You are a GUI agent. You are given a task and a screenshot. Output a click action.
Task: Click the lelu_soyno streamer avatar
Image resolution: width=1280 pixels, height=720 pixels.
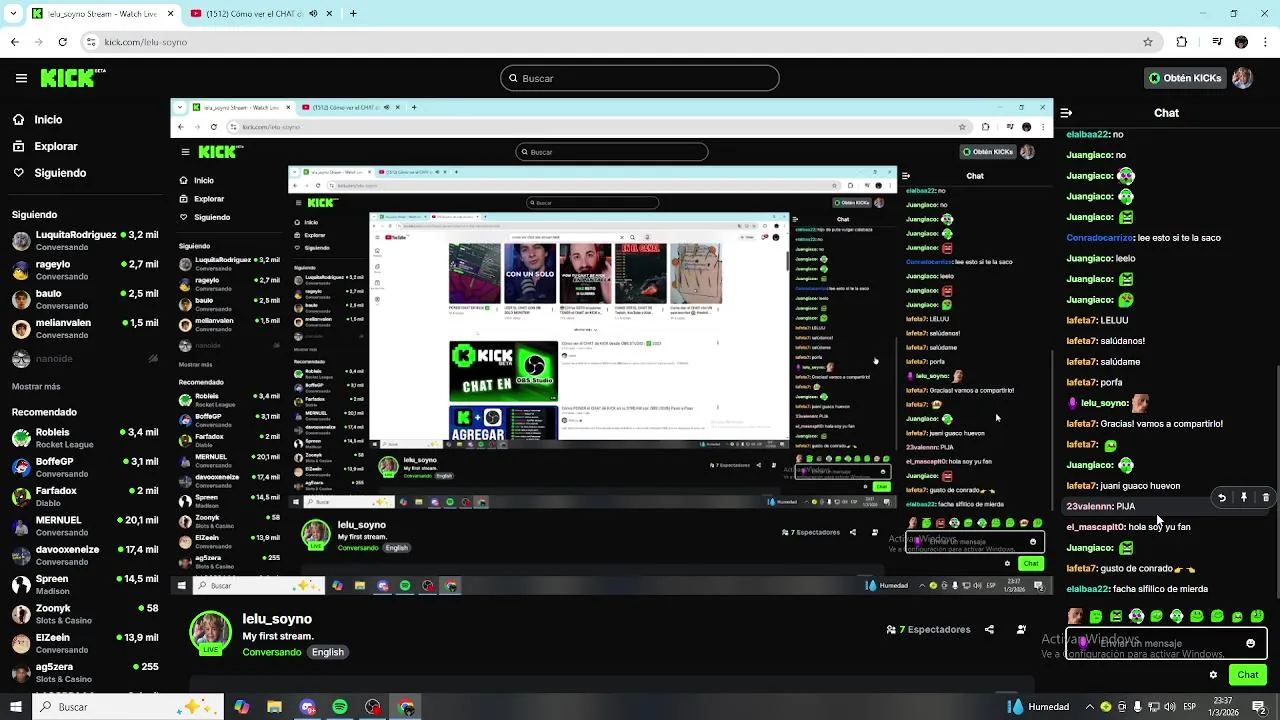pos(211,632)
